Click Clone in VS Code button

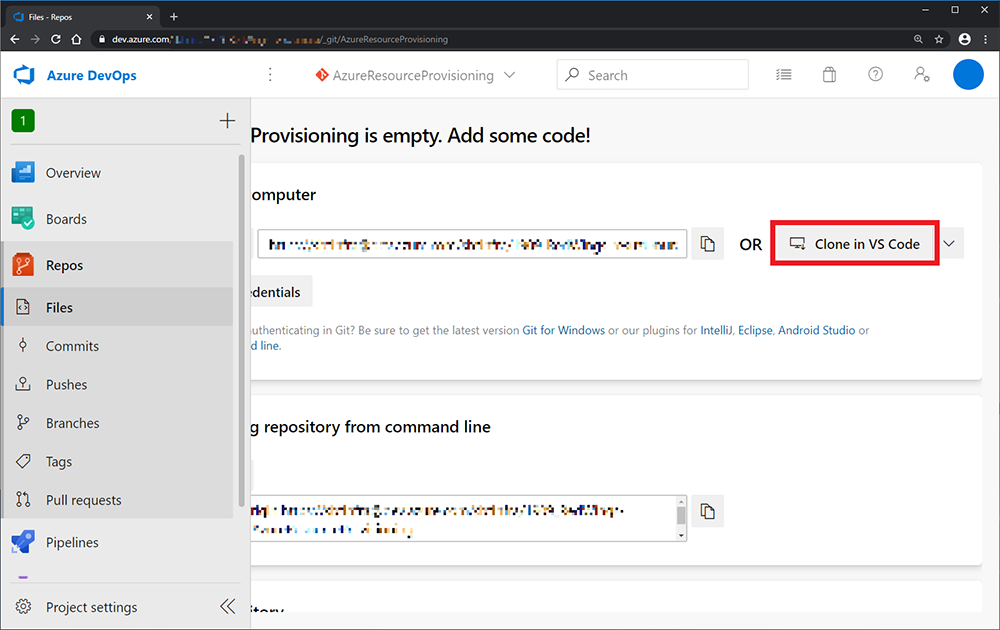855,244
